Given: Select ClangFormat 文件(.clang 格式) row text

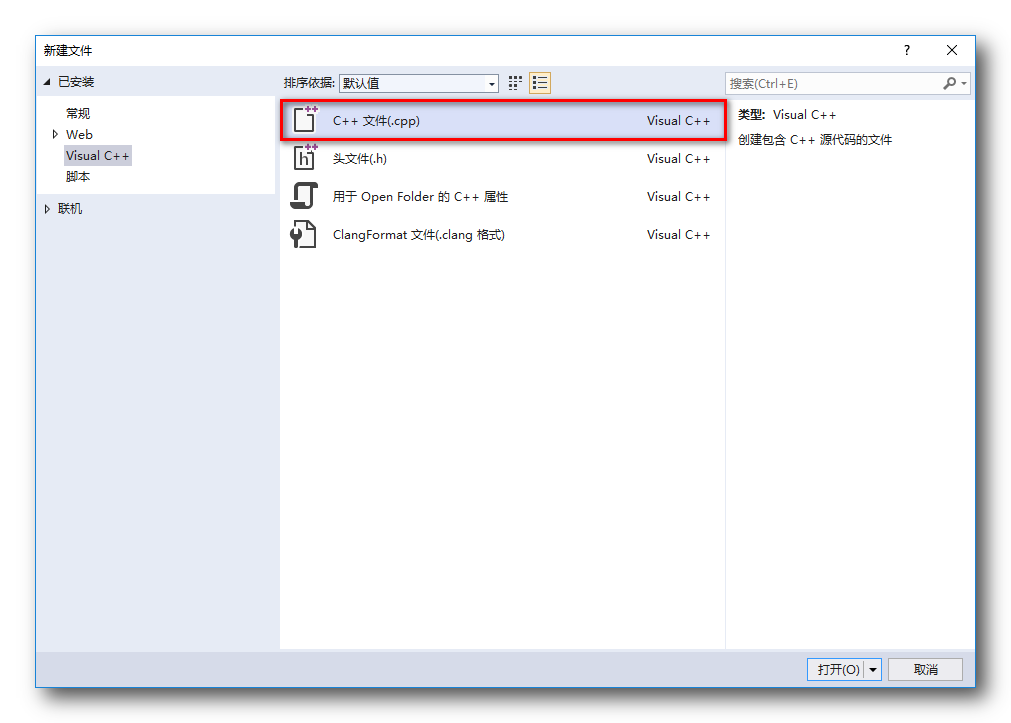Looking at the screenshot, I should point(418,235).
